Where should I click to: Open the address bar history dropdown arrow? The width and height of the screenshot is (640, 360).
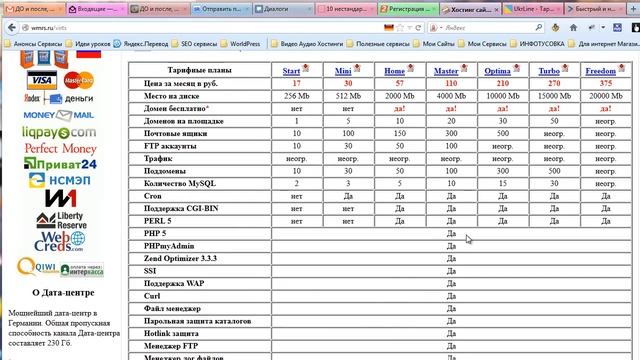pos(409,28)
